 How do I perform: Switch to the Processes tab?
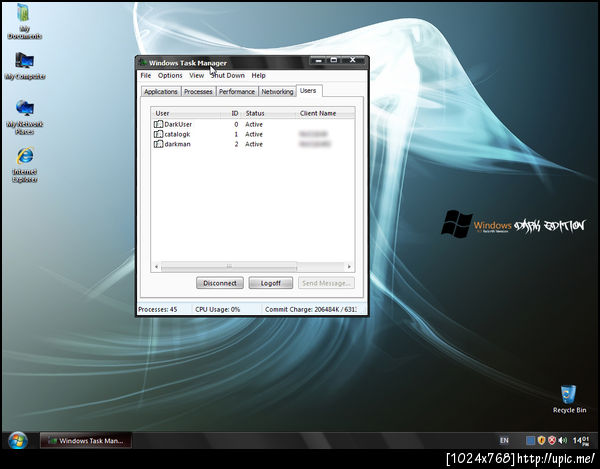pyautogui.click(x=198, y=91)
